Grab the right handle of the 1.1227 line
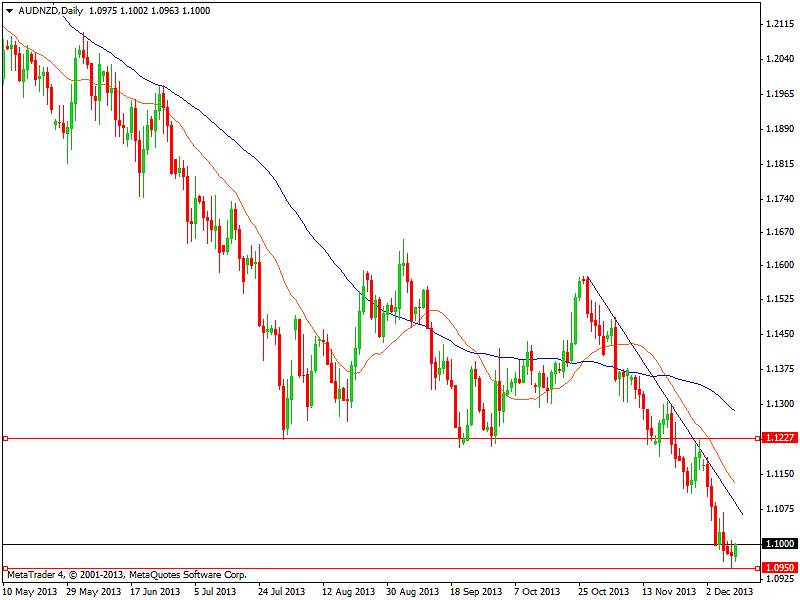This screenshot has height=600, width=800. [x=757, y=438]
